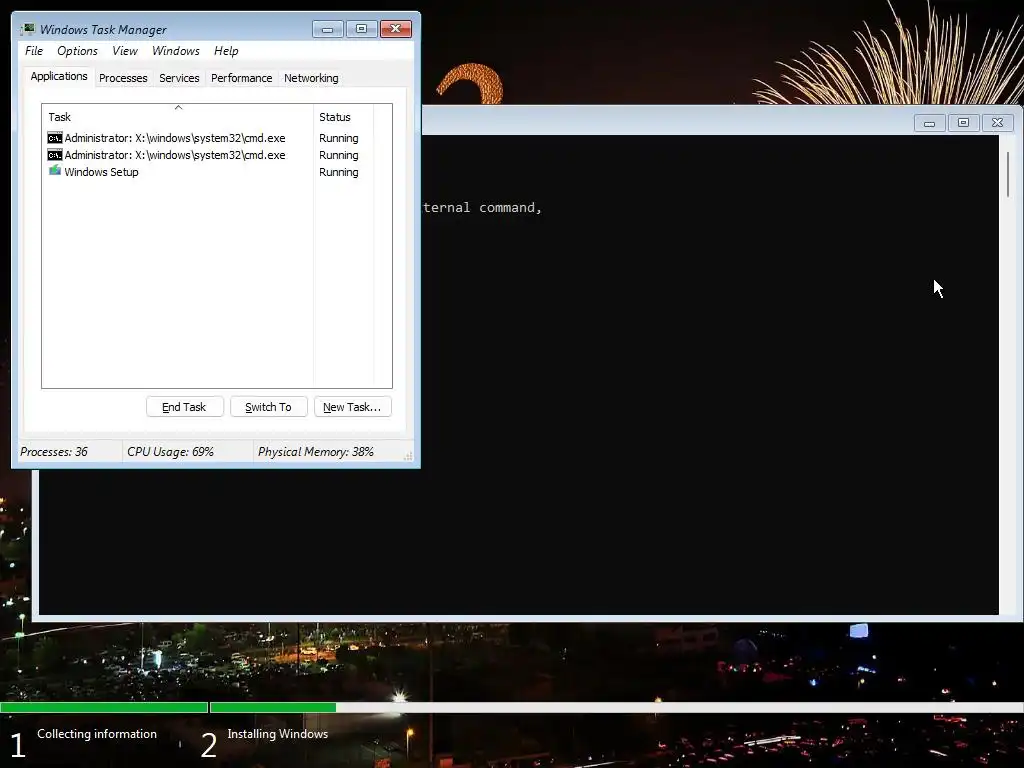Open the Help menu in Task Manager
Image resolution: width=1024 pixels, height=768 pixels.
coord(226,51)
